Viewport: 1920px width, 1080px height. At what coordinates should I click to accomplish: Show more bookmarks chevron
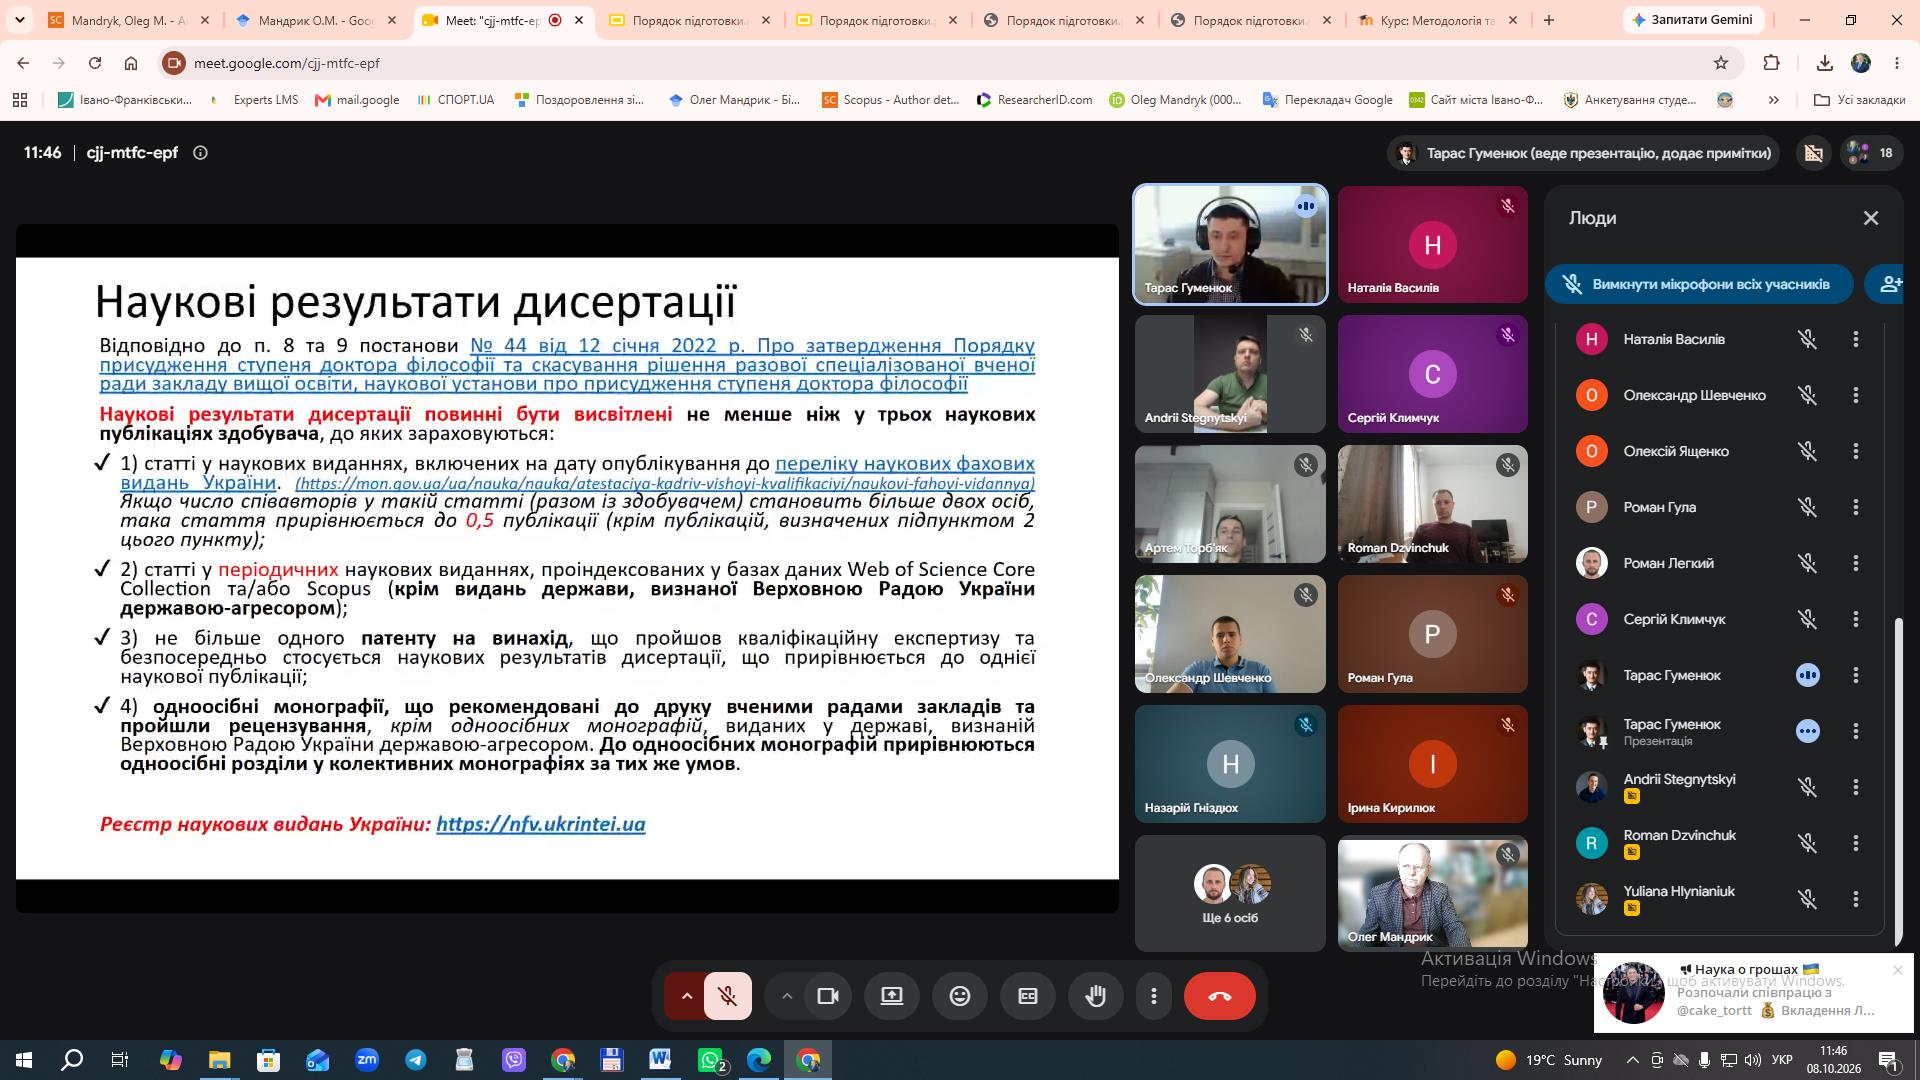[1774, 100]
